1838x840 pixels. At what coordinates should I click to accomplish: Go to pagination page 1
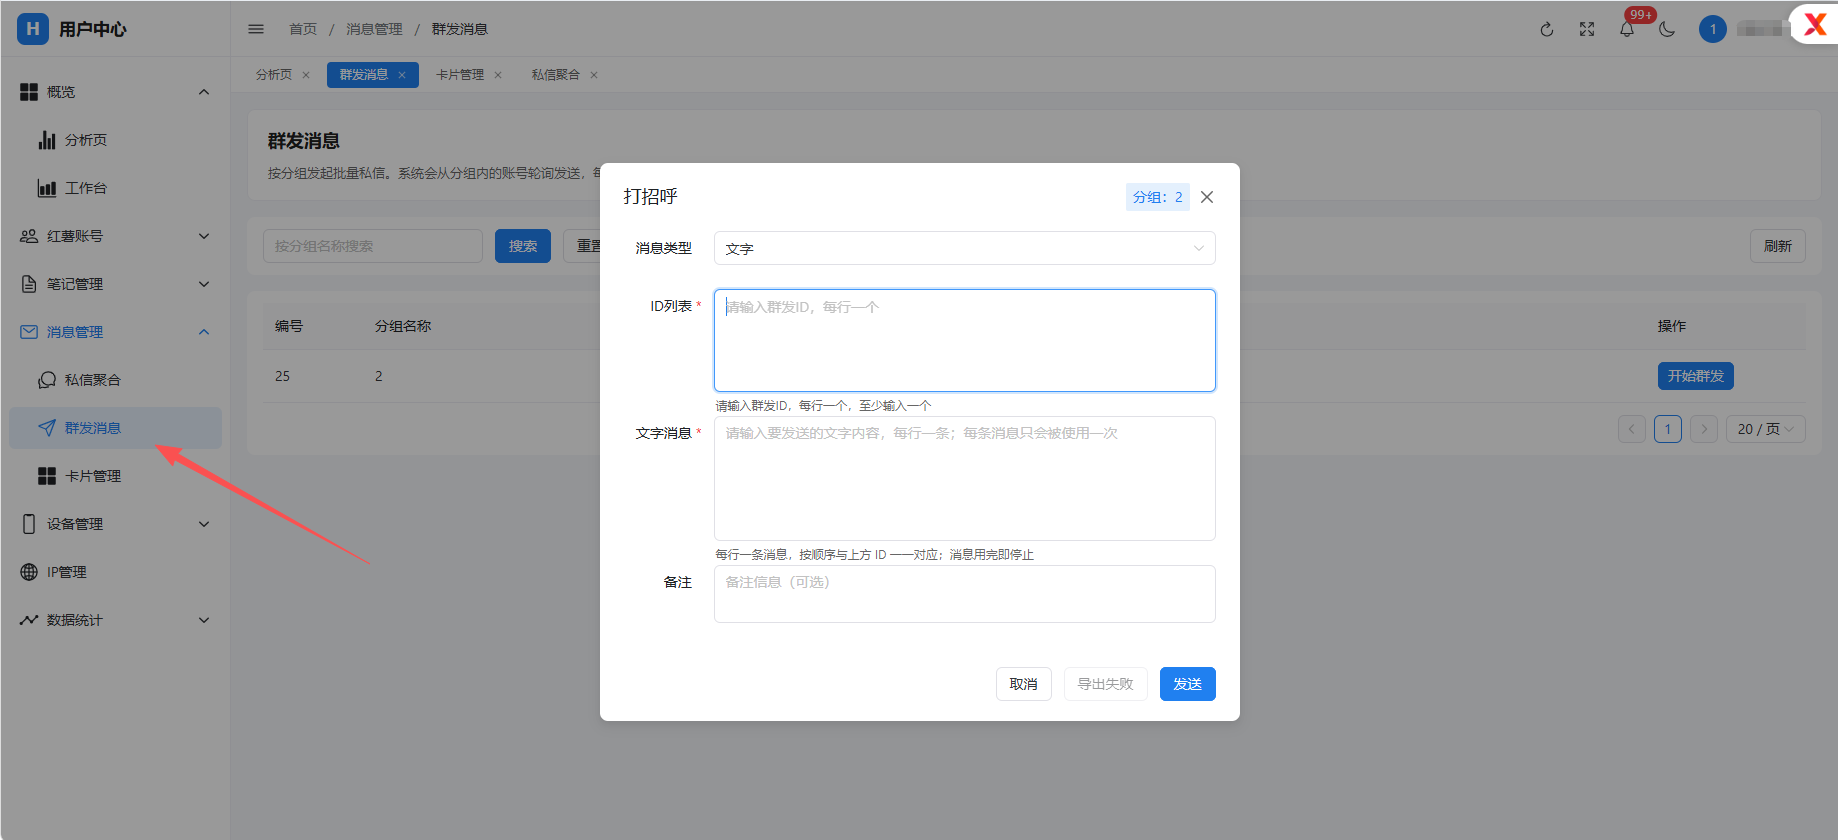pos(1668,429)
